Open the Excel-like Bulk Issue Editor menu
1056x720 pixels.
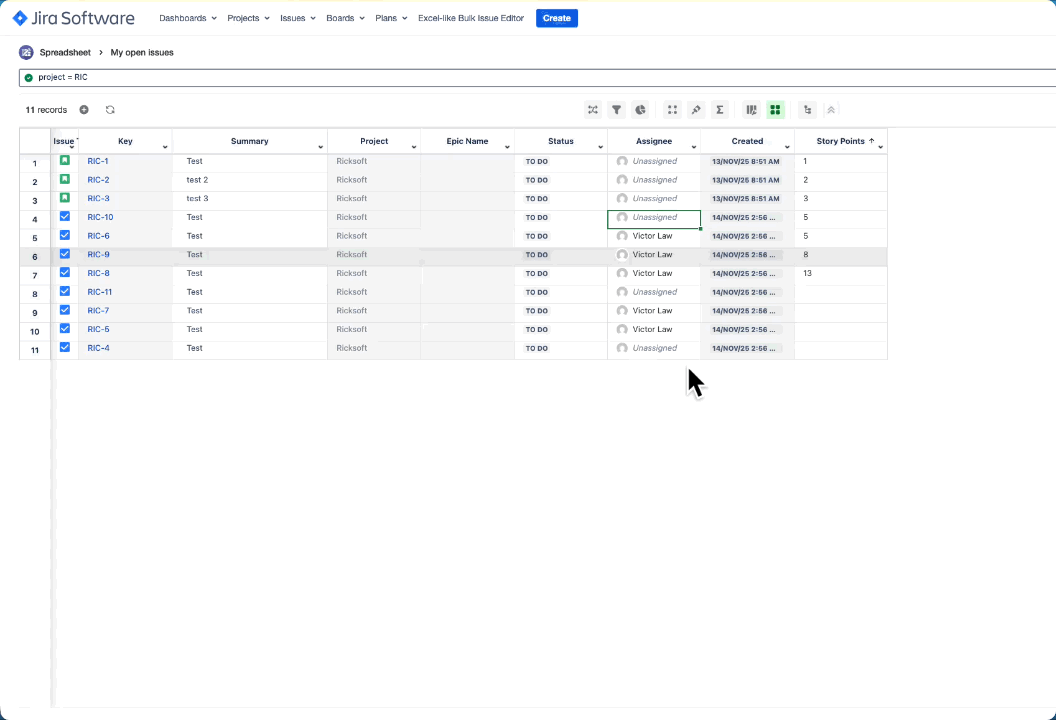(x=471, y=17)
